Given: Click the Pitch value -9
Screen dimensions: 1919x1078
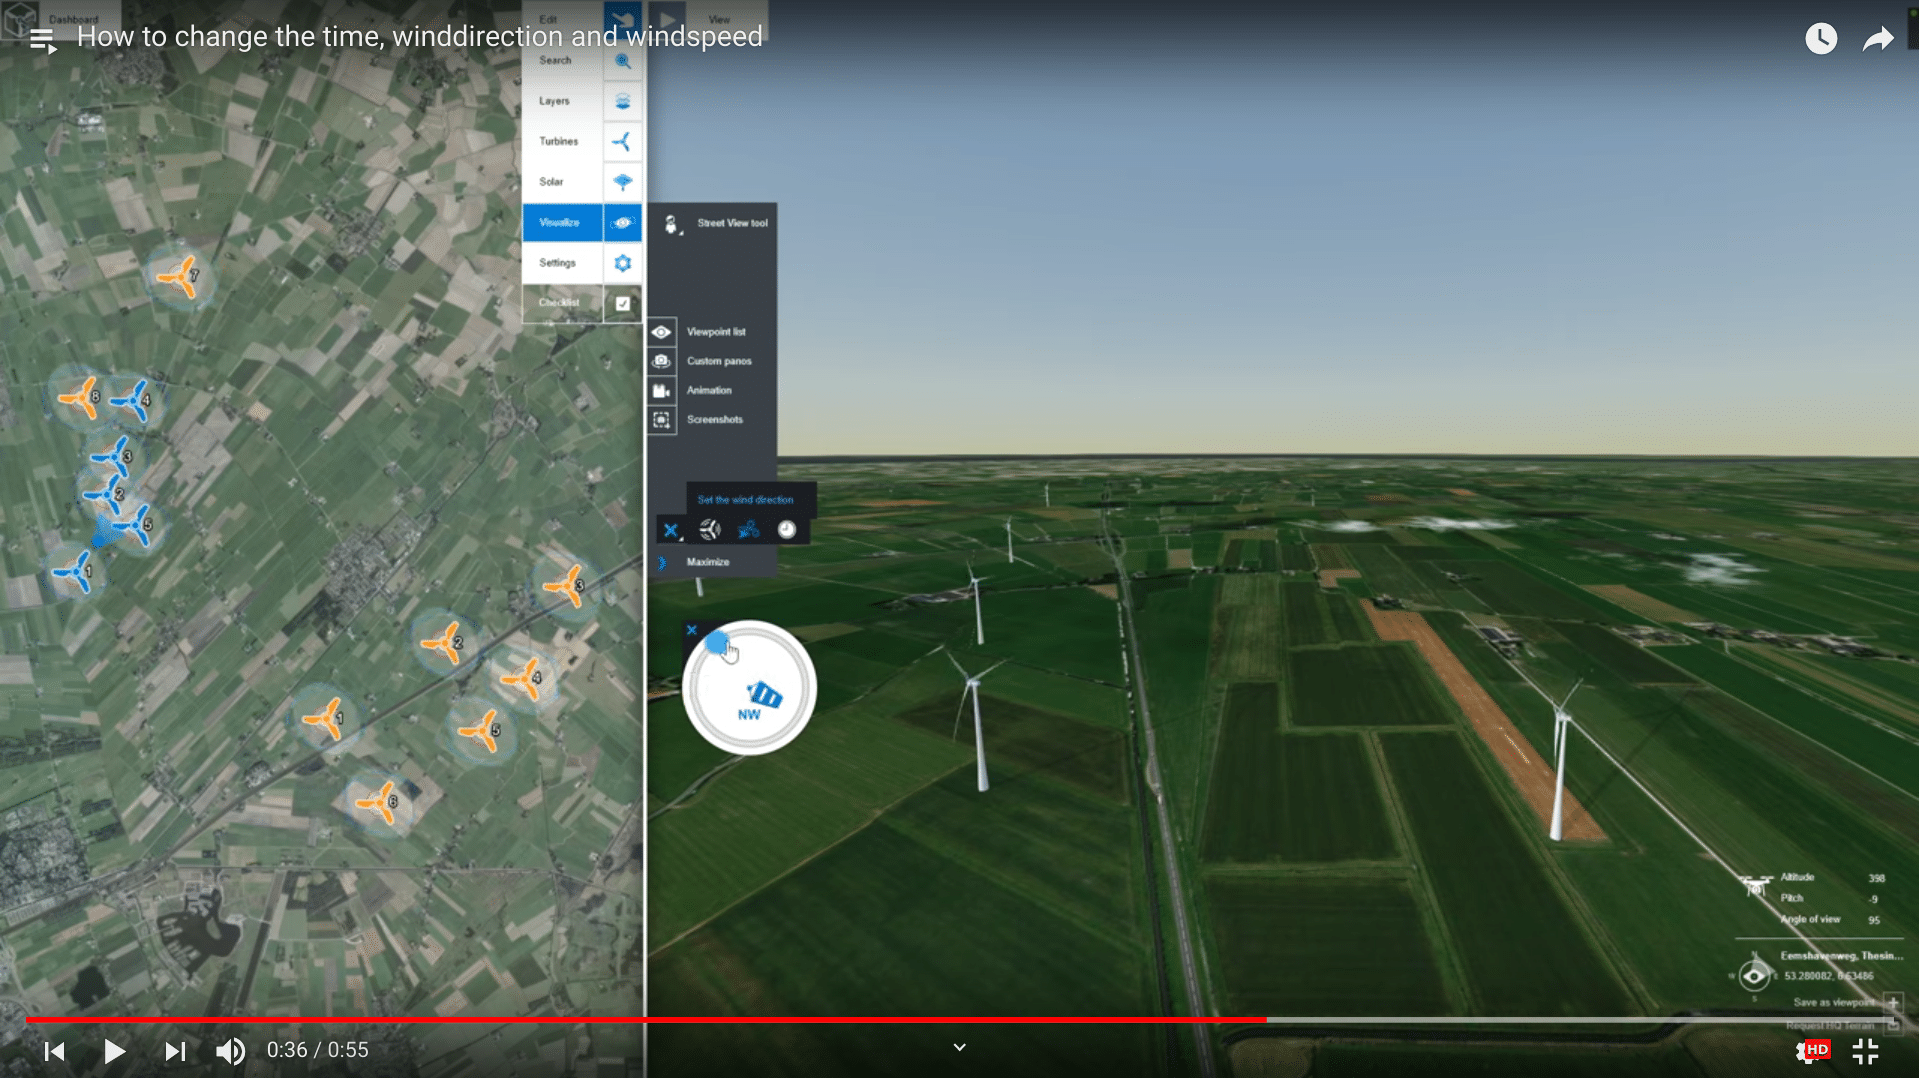Looking at the screenshot, I should [1873, 899].
